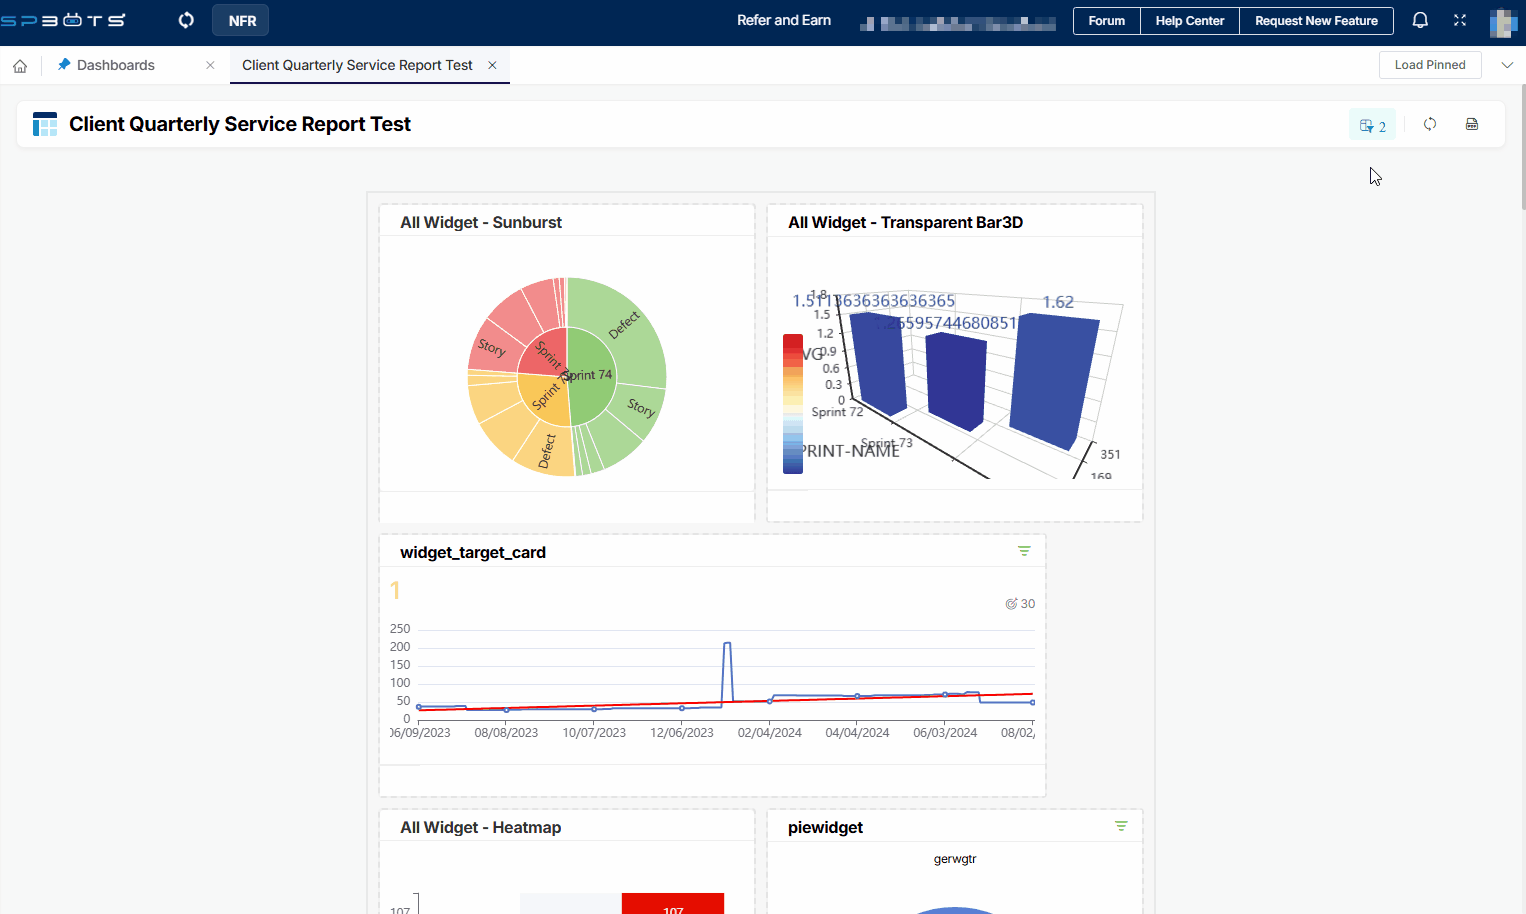Enter fullscreen mode using expand icon
Image resolution: width=1526 pixels, height=914 pixels.
tap(1460, 20)
